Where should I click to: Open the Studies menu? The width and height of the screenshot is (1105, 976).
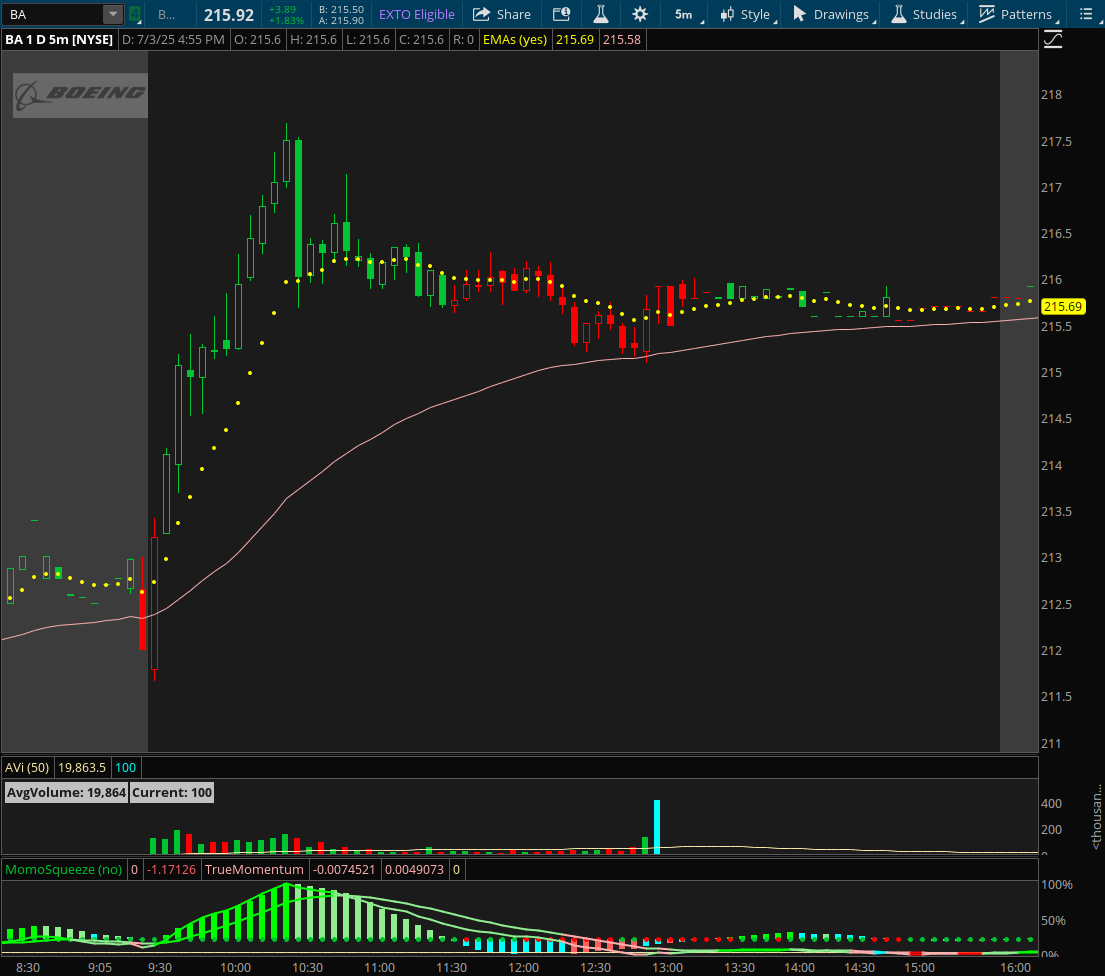(x=925, y=14)
